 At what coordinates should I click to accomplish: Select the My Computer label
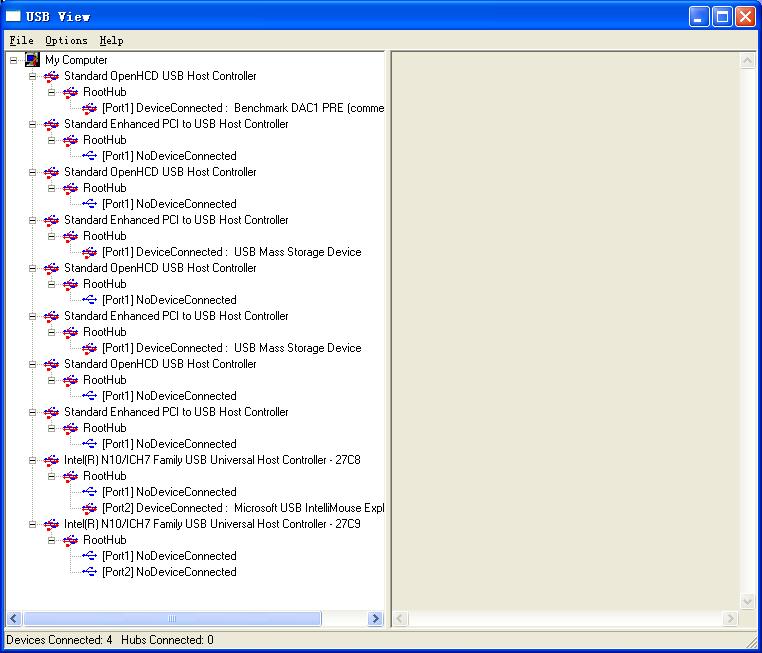coord(76,60)
